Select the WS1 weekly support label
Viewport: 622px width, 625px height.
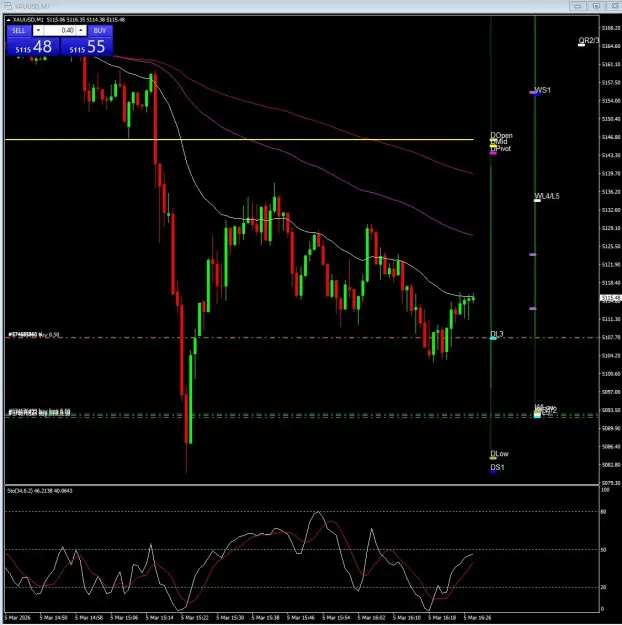[x=543, y=90]
